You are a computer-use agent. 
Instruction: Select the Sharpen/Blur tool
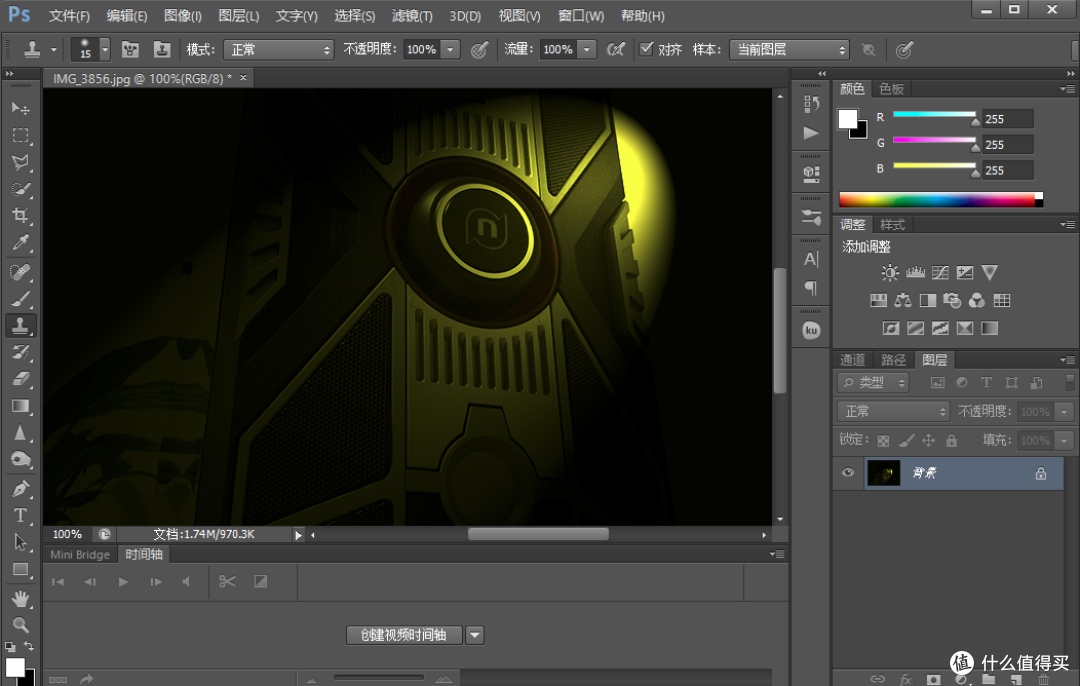click(21, 433)
